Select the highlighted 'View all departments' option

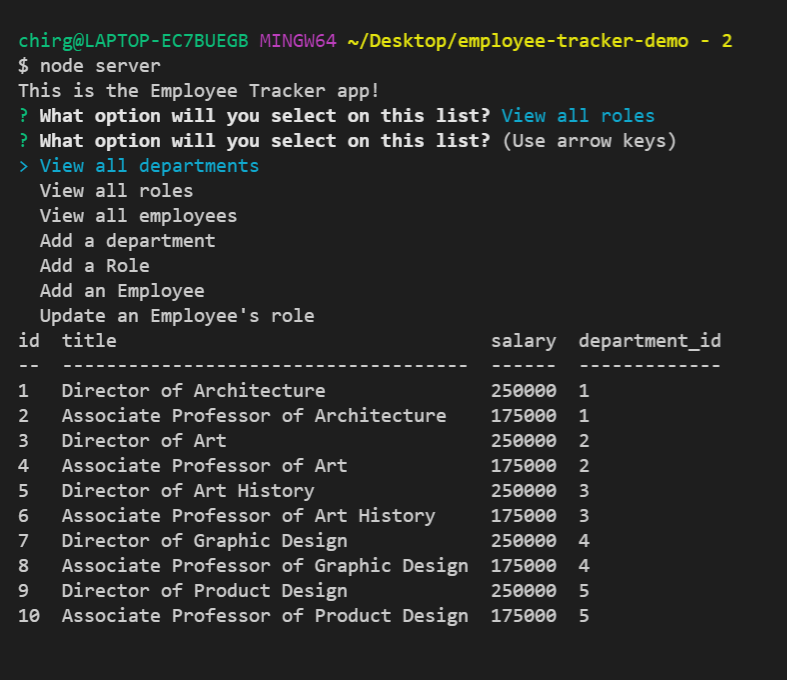pyautogui.click(x=149, y=166)
